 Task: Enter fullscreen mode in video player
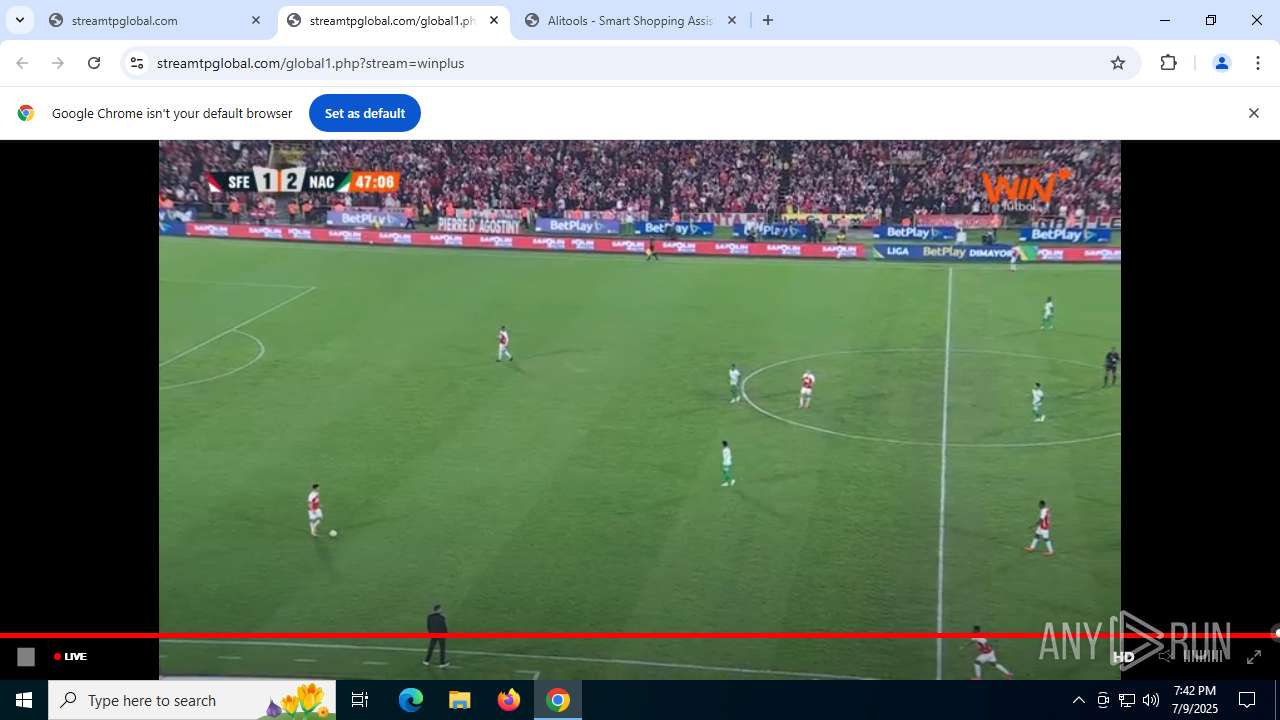click(1254, 657)
